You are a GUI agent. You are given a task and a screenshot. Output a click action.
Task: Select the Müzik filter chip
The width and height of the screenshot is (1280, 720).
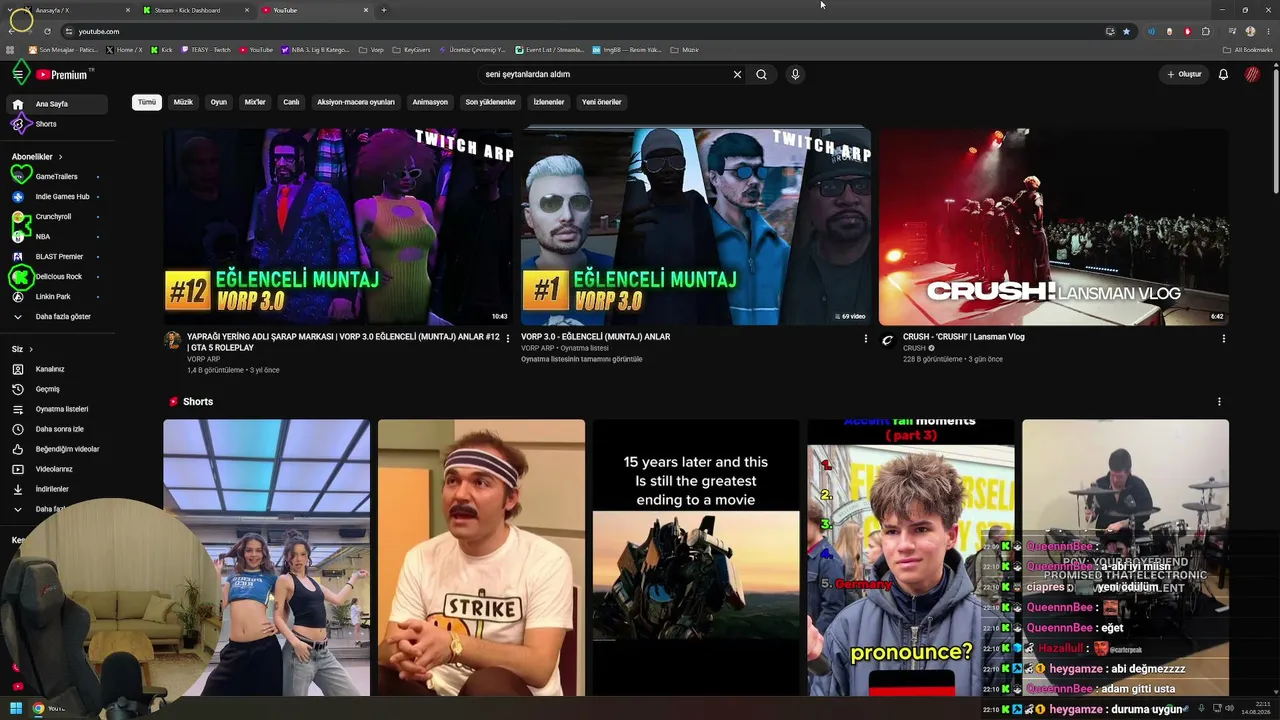click(x=183, y=102)
